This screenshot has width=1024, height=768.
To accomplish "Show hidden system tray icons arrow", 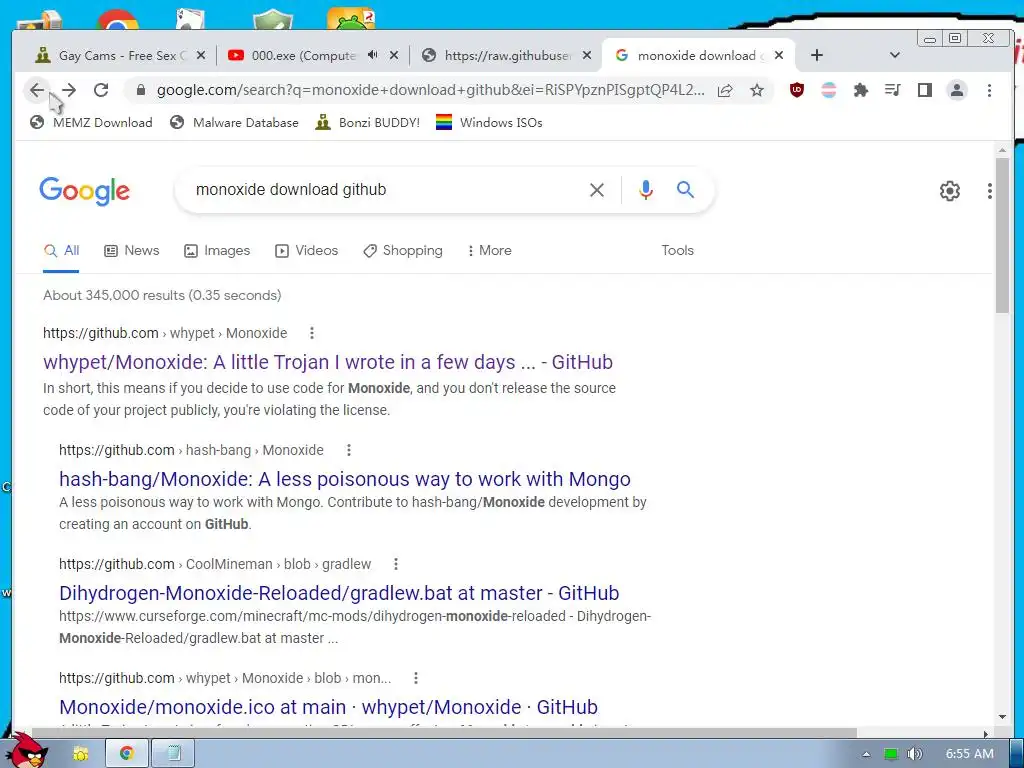I will (x=867, y=754).
